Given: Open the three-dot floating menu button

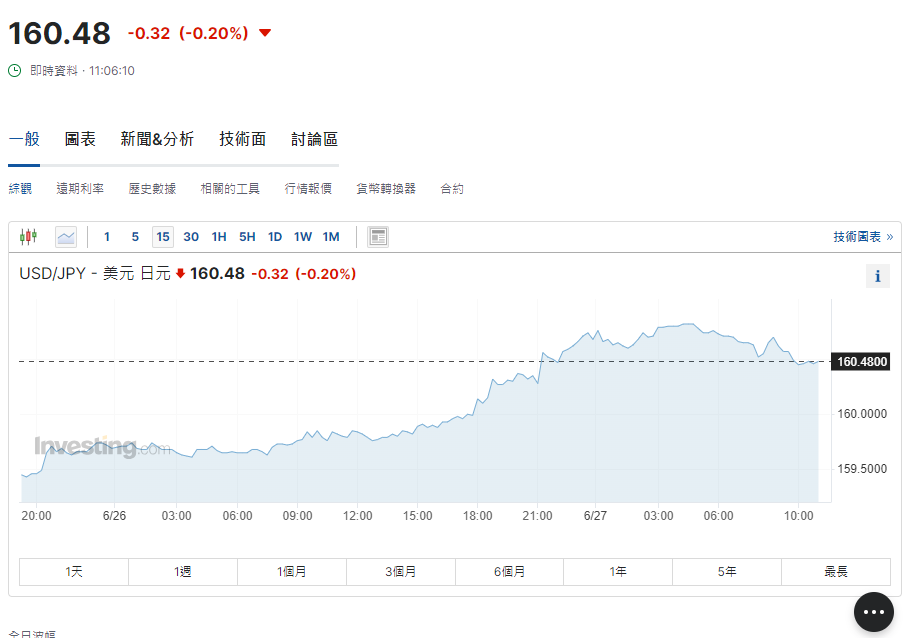Looking at the screenshot, I should 873,611.
